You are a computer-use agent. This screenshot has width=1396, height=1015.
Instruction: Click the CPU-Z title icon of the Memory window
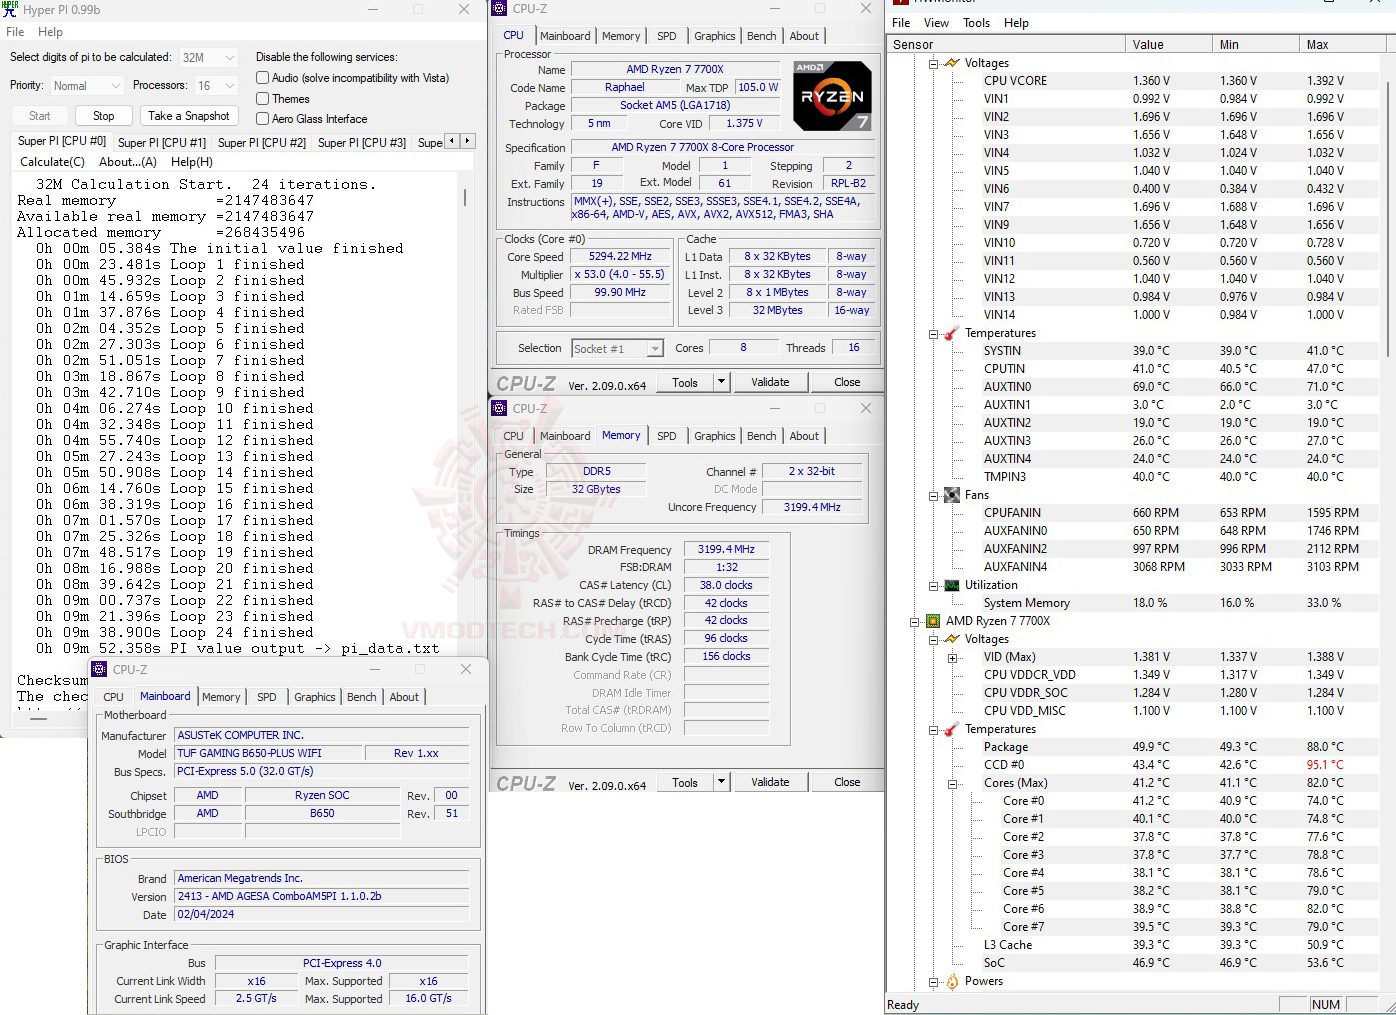point(499,408)
